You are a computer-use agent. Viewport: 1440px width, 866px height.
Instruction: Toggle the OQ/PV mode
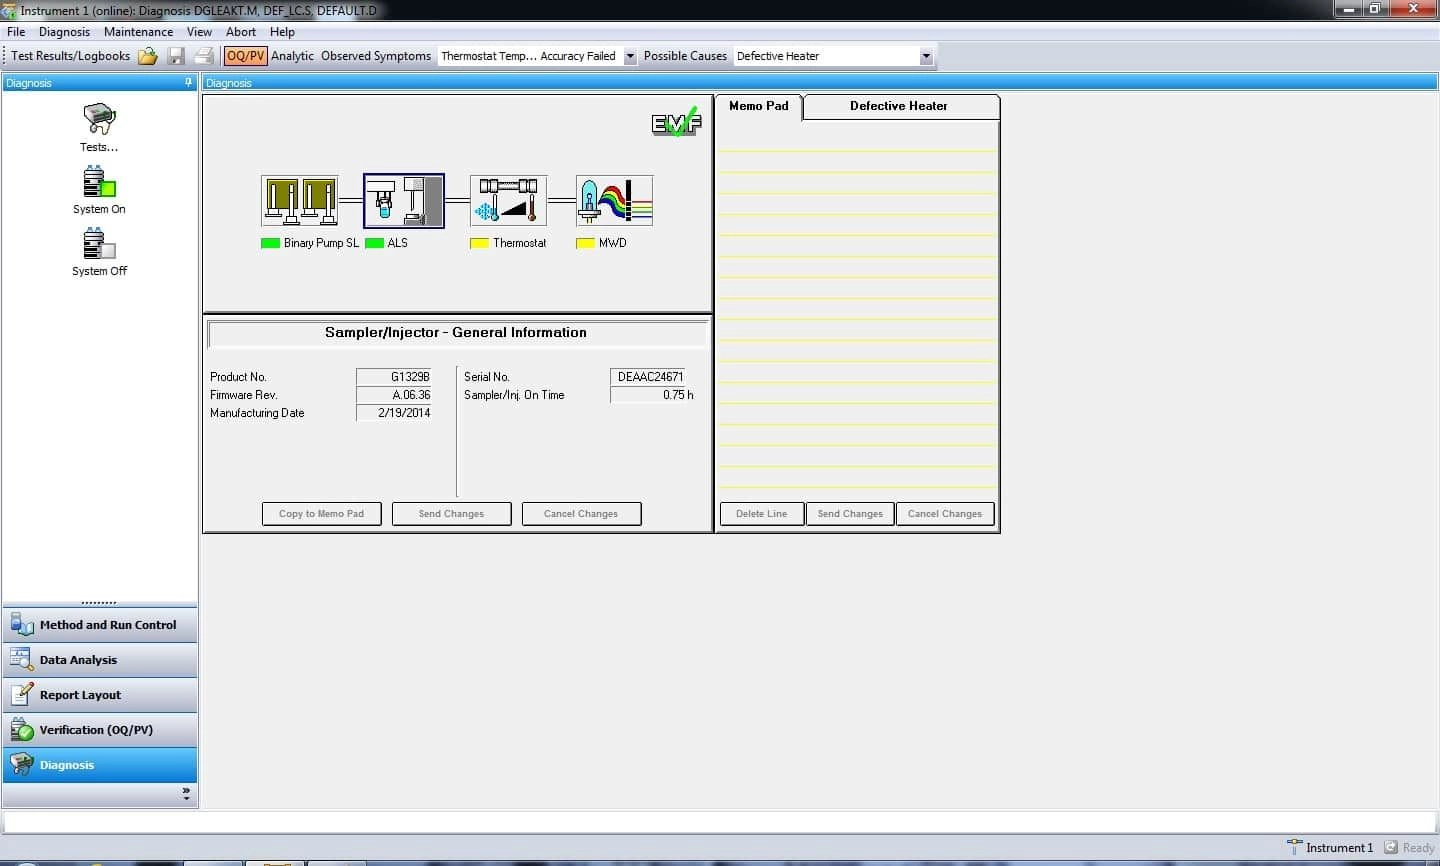(245, 56)
